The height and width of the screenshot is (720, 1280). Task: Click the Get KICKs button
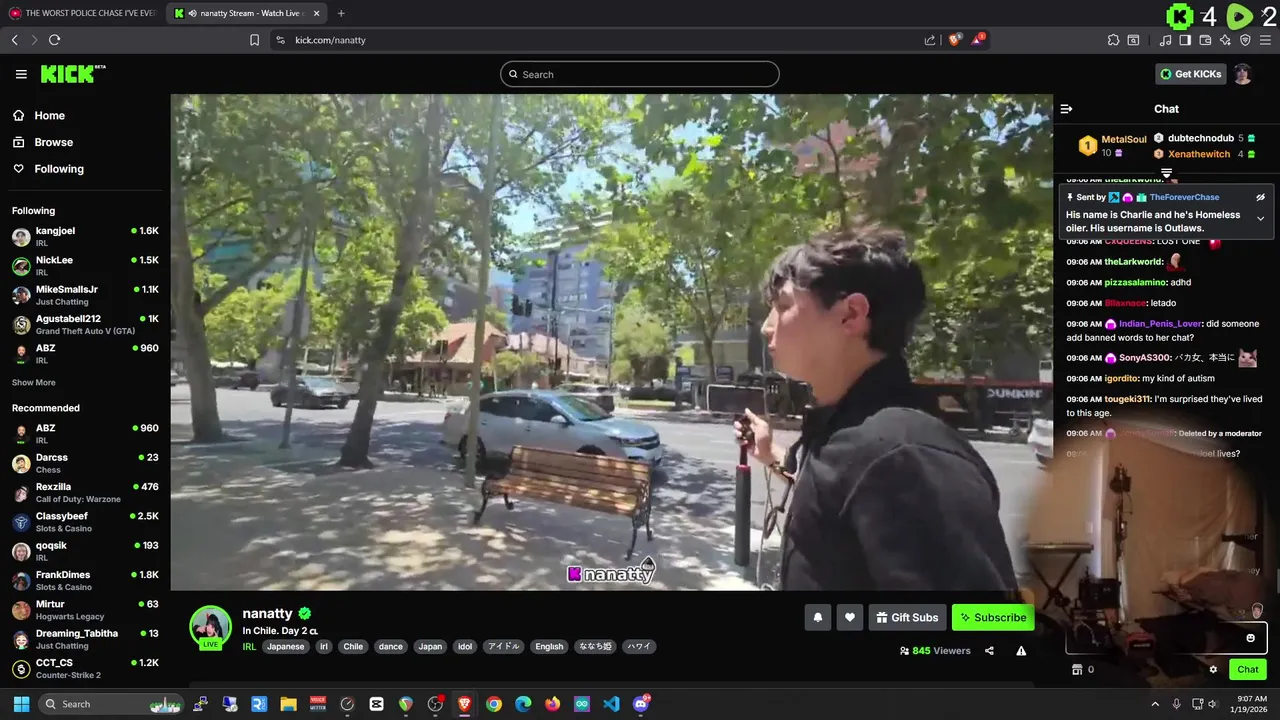point(1190,74)
